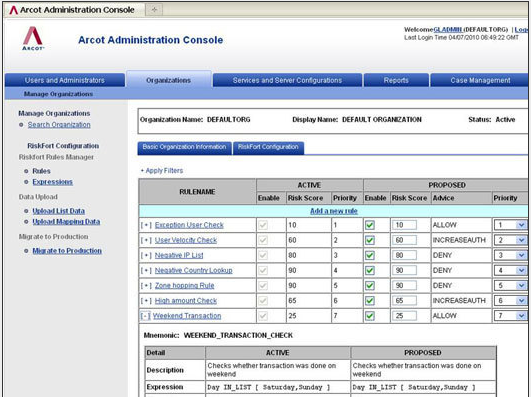Click proposed risk score field for User Velocity Check
The height and width of the screenshot is (397, 531).
[404, 240]
